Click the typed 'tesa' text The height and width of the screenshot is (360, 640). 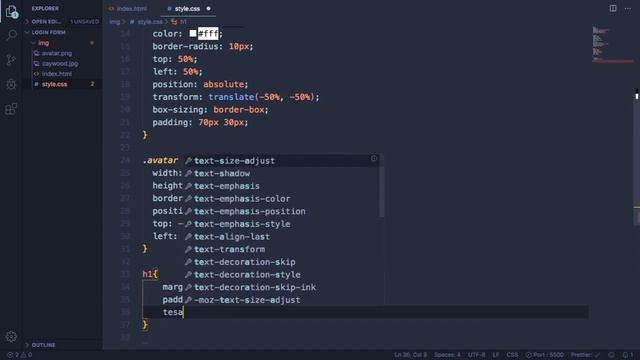[x=173, y=313]
